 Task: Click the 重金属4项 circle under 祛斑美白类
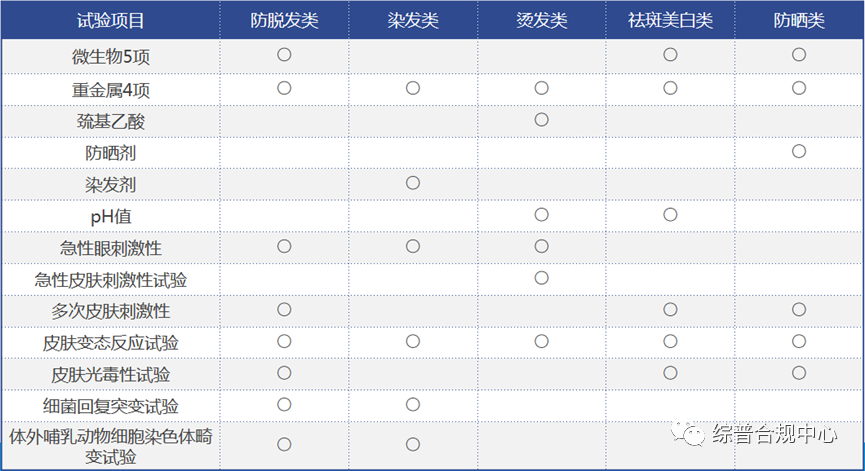[670, 88]
